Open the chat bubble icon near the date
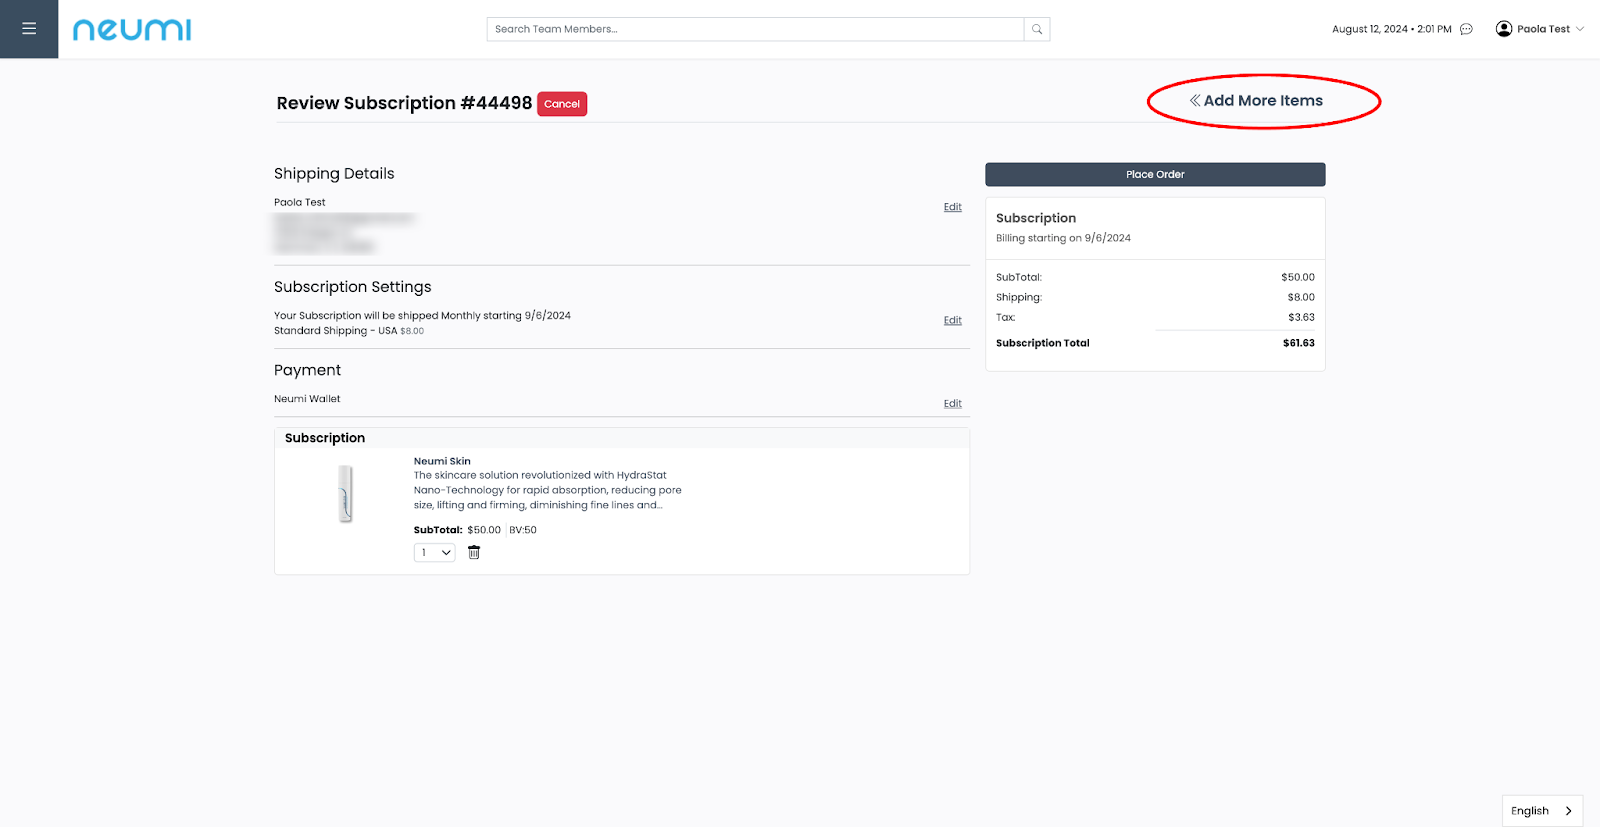The image size is (1600, 827). pyautogui.click(x=1466, y=29)
